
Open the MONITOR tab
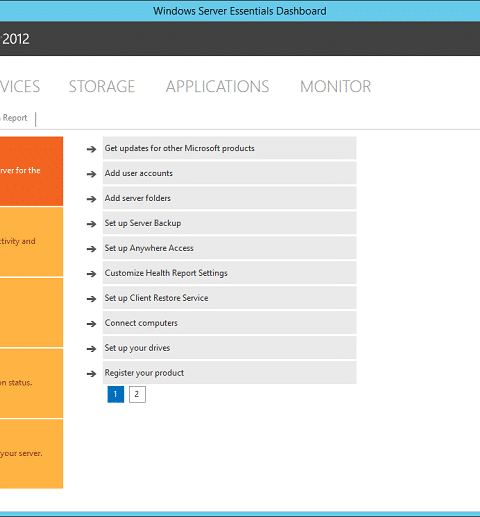pyautogui.click(x=335, y=86)
